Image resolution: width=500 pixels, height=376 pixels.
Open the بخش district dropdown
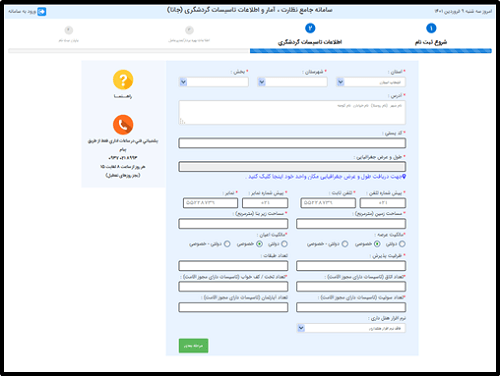(x=214, y=82)
